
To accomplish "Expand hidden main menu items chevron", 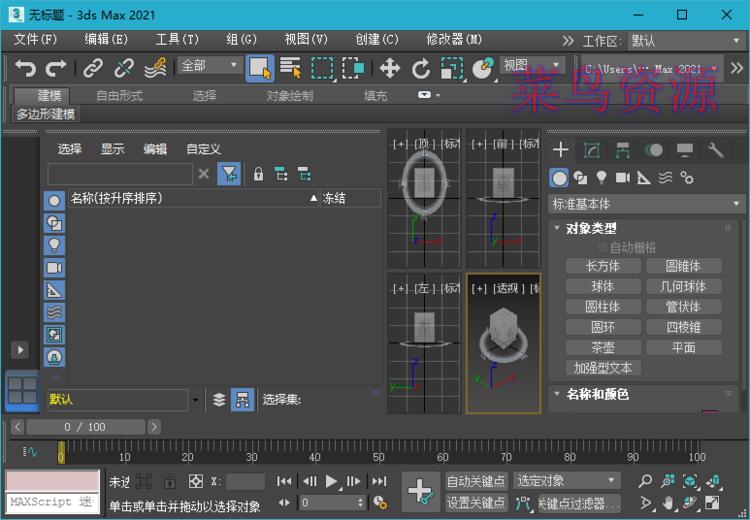I will tap(568, 41).
